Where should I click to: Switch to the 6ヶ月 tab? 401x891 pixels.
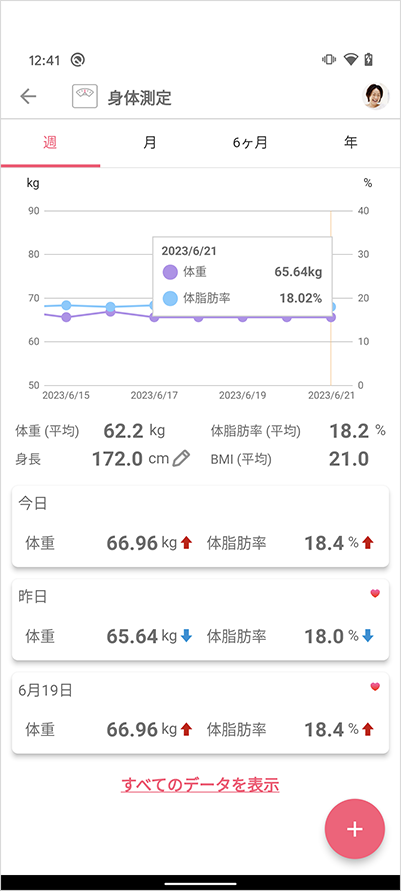250,143
